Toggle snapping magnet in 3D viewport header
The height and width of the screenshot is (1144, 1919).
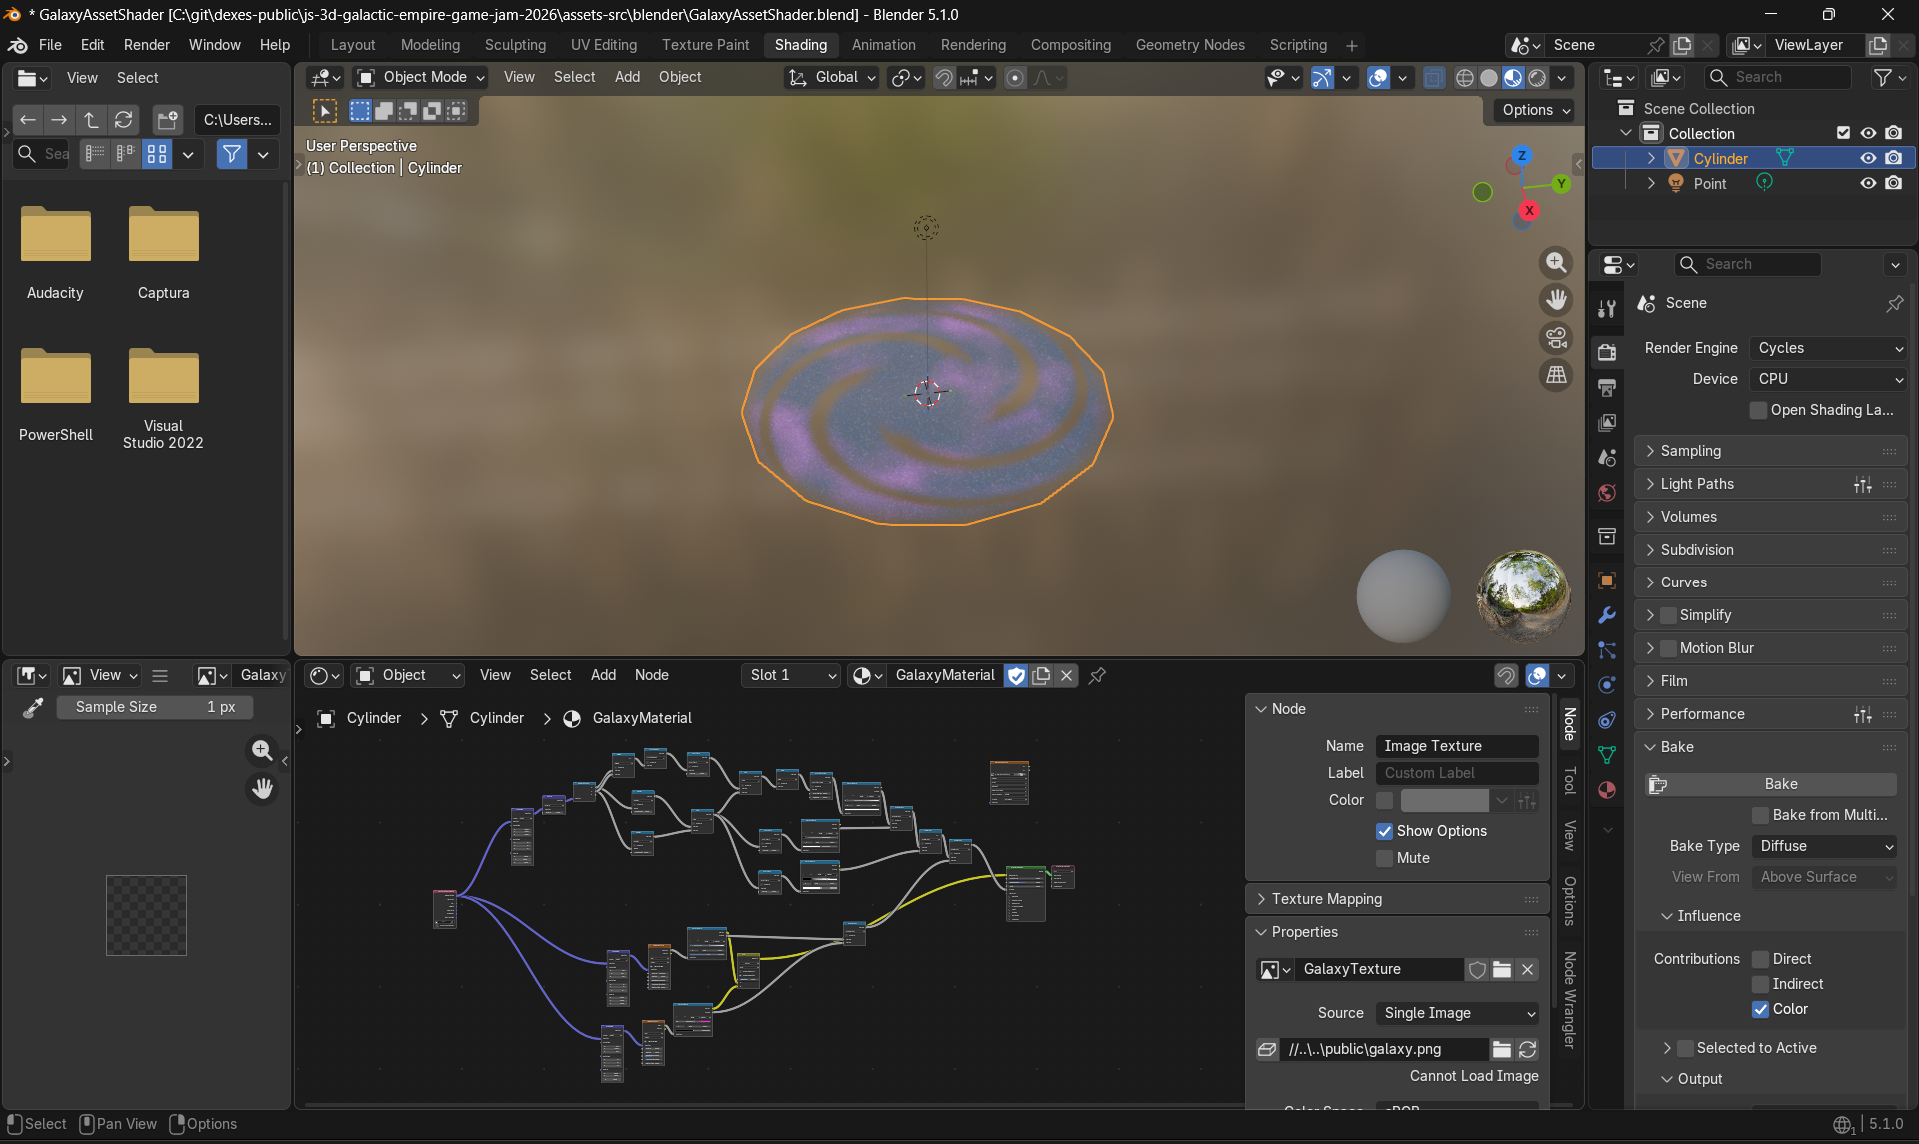(942, 77)
